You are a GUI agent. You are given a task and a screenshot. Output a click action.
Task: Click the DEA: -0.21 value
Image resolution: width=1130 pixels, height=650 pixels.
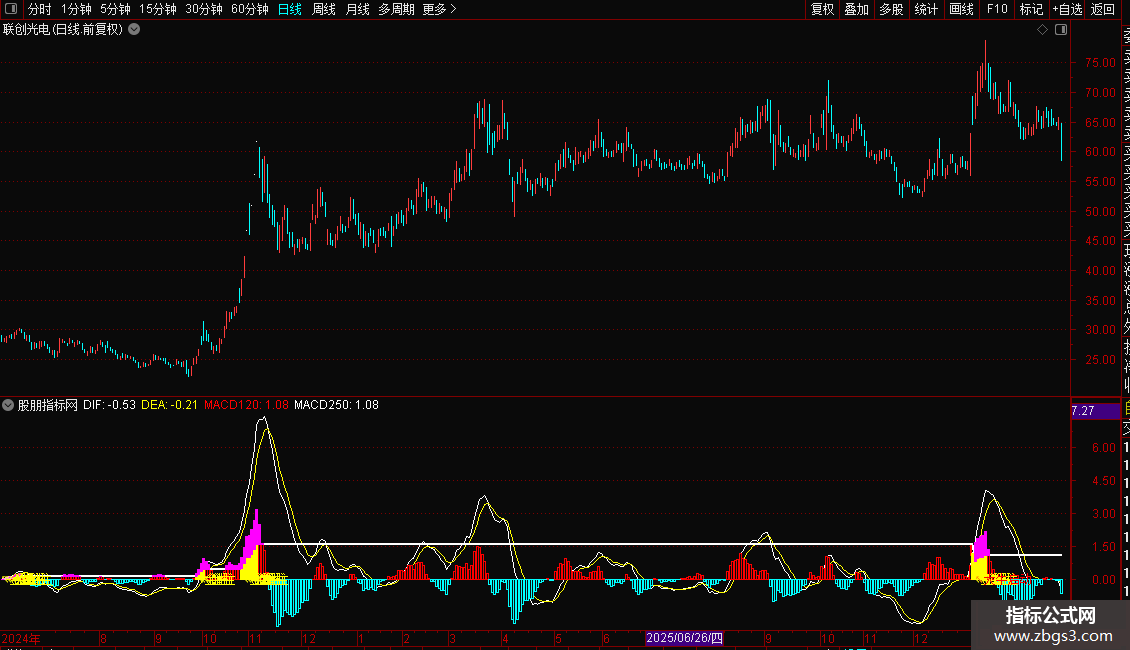point(169,405)
